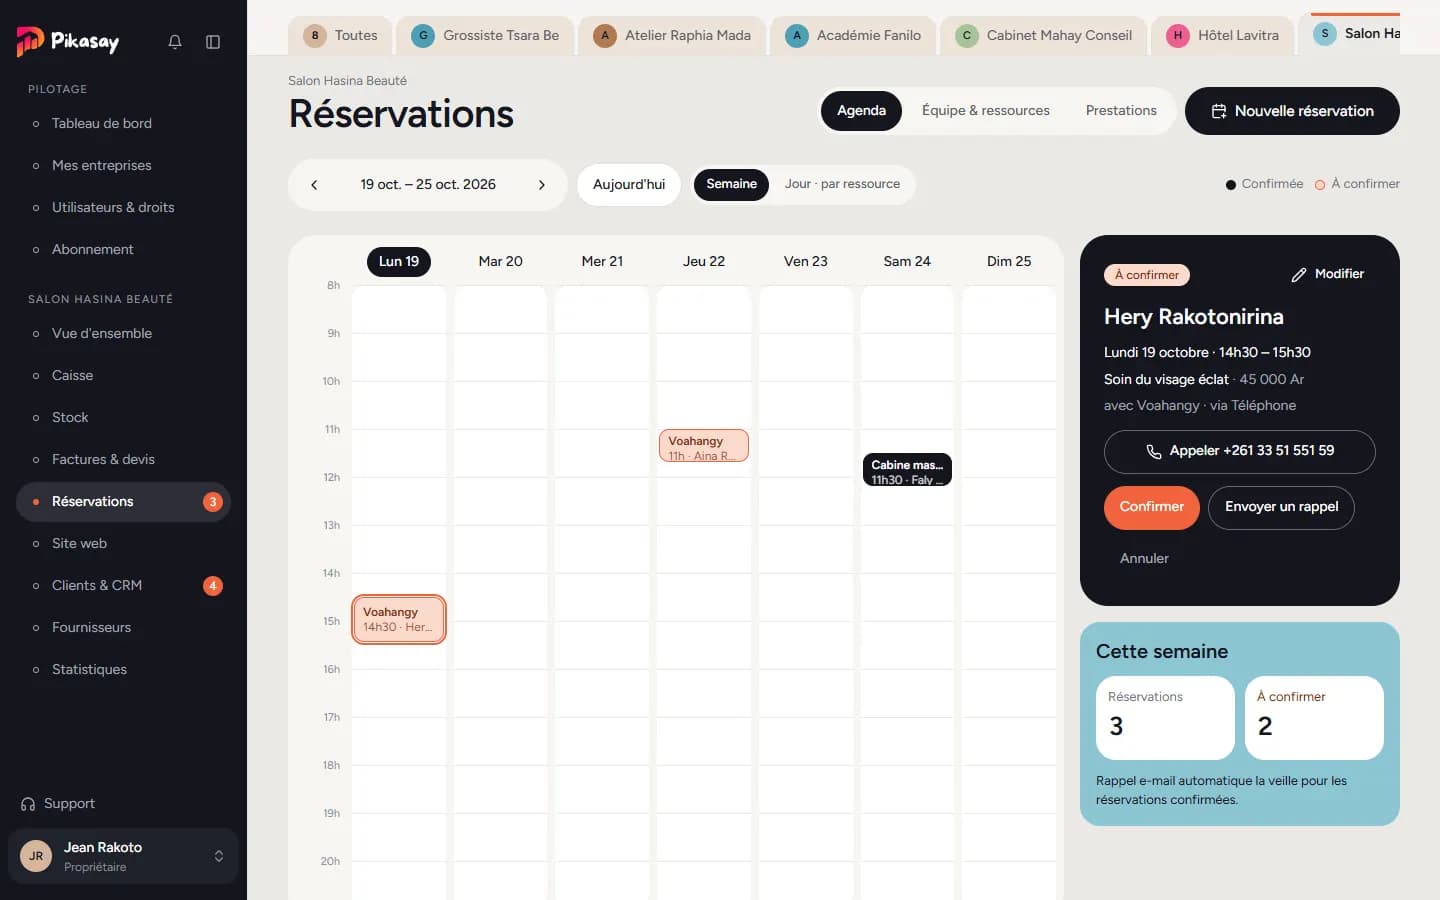Confirm the Hery Rakotonirina reservation
This screenshot has height=900, width=1440.
pyautogui.click(x=1151, y=507)
